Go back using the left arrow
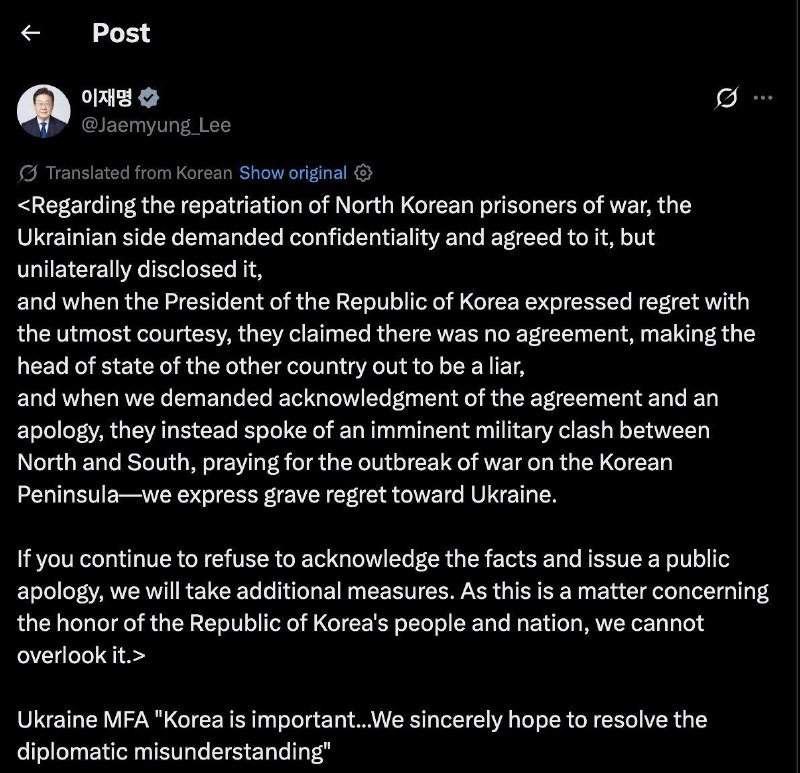 (x=31, y=33)
